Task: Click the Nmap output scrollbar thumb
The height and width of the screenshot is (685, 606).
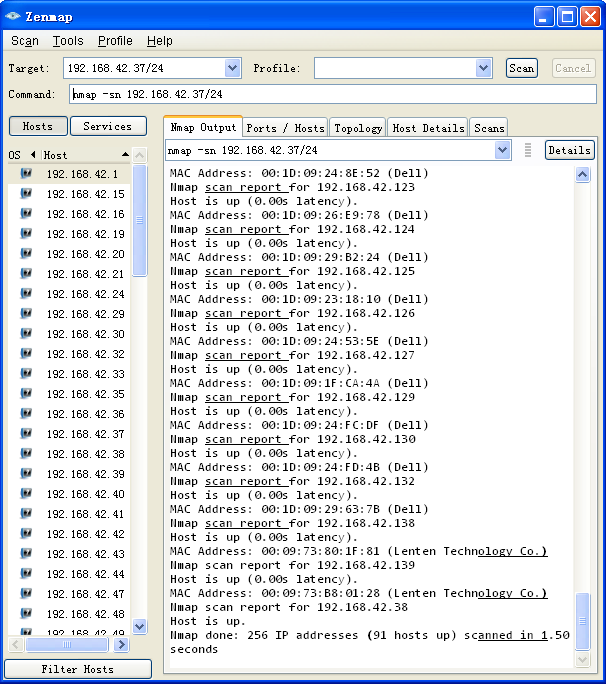Action: 582,621
